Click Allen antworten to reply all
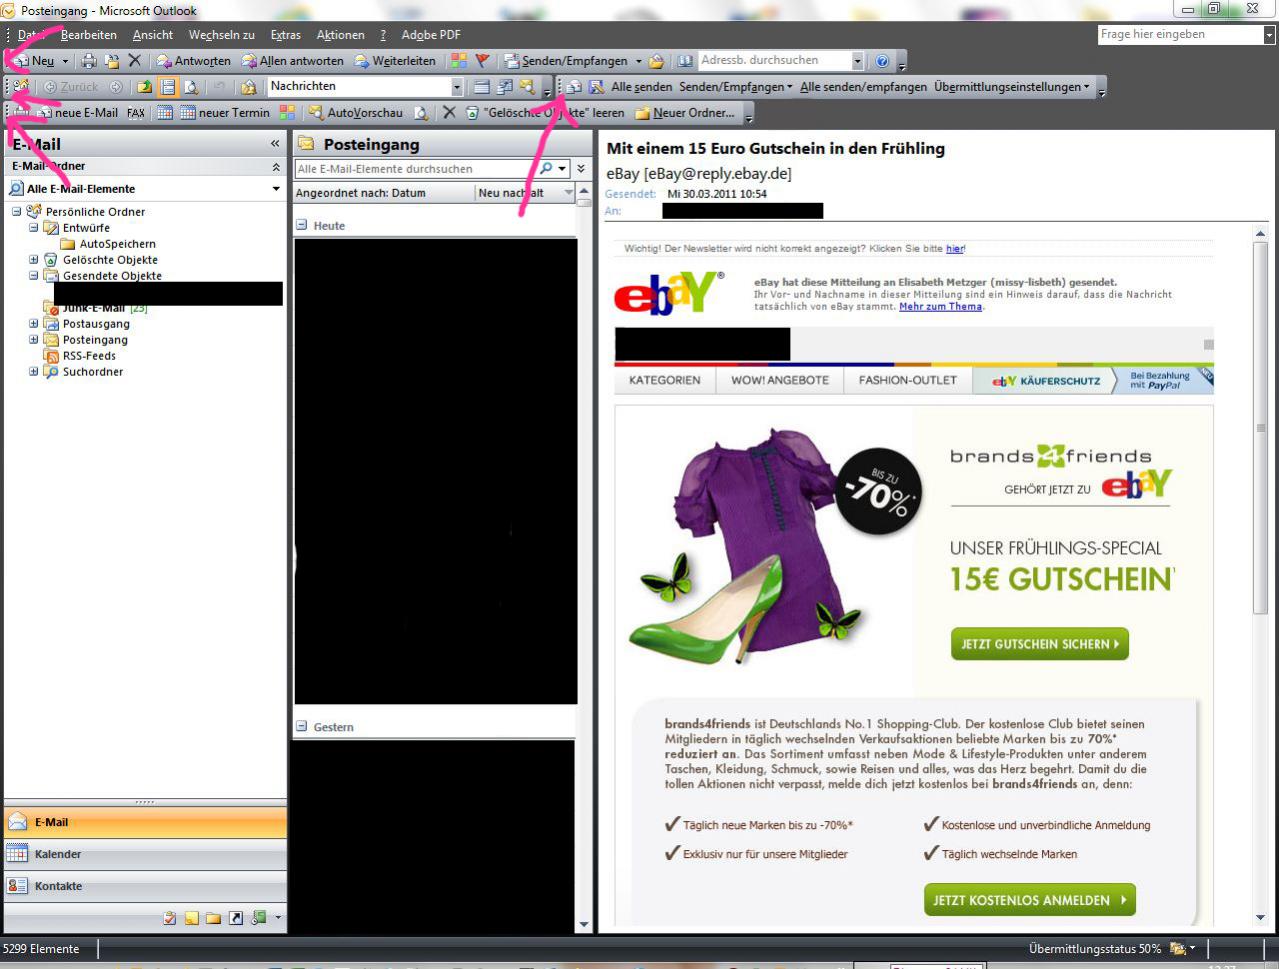The height and width of the screenshot is (969, 1279). pos(292,61)
